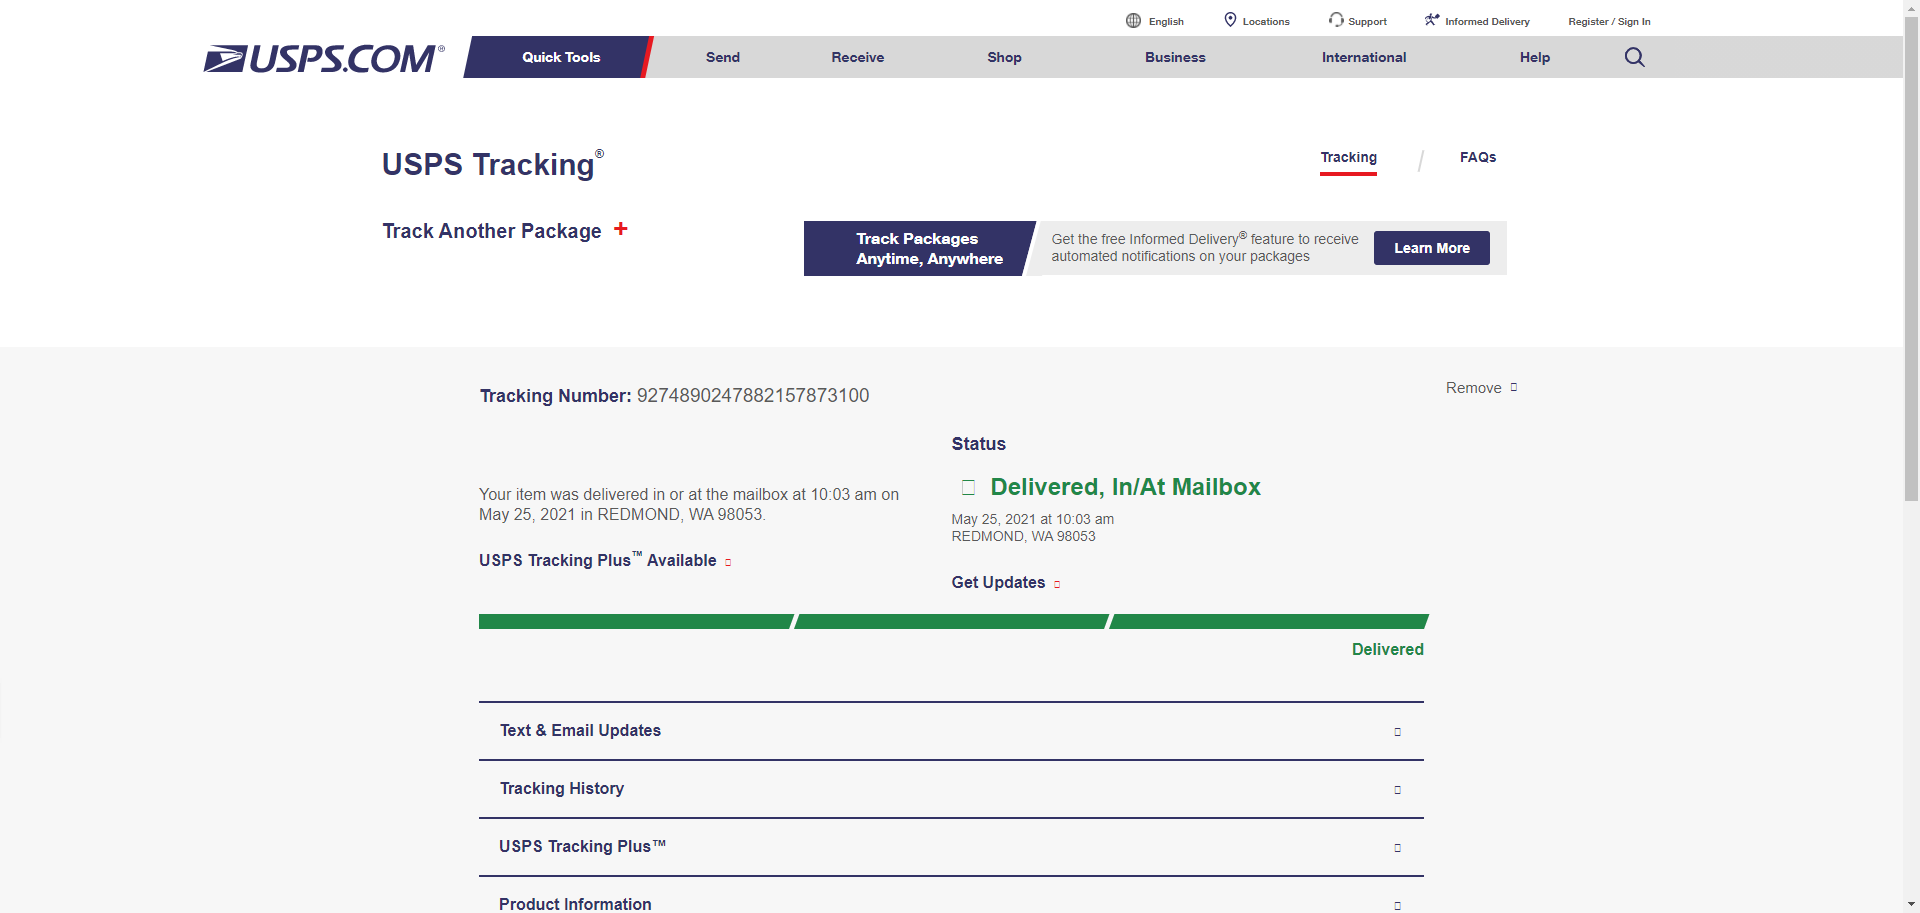Open the International menu
The width and height of the screenshot is (1920, 913).
[1363, 57]
